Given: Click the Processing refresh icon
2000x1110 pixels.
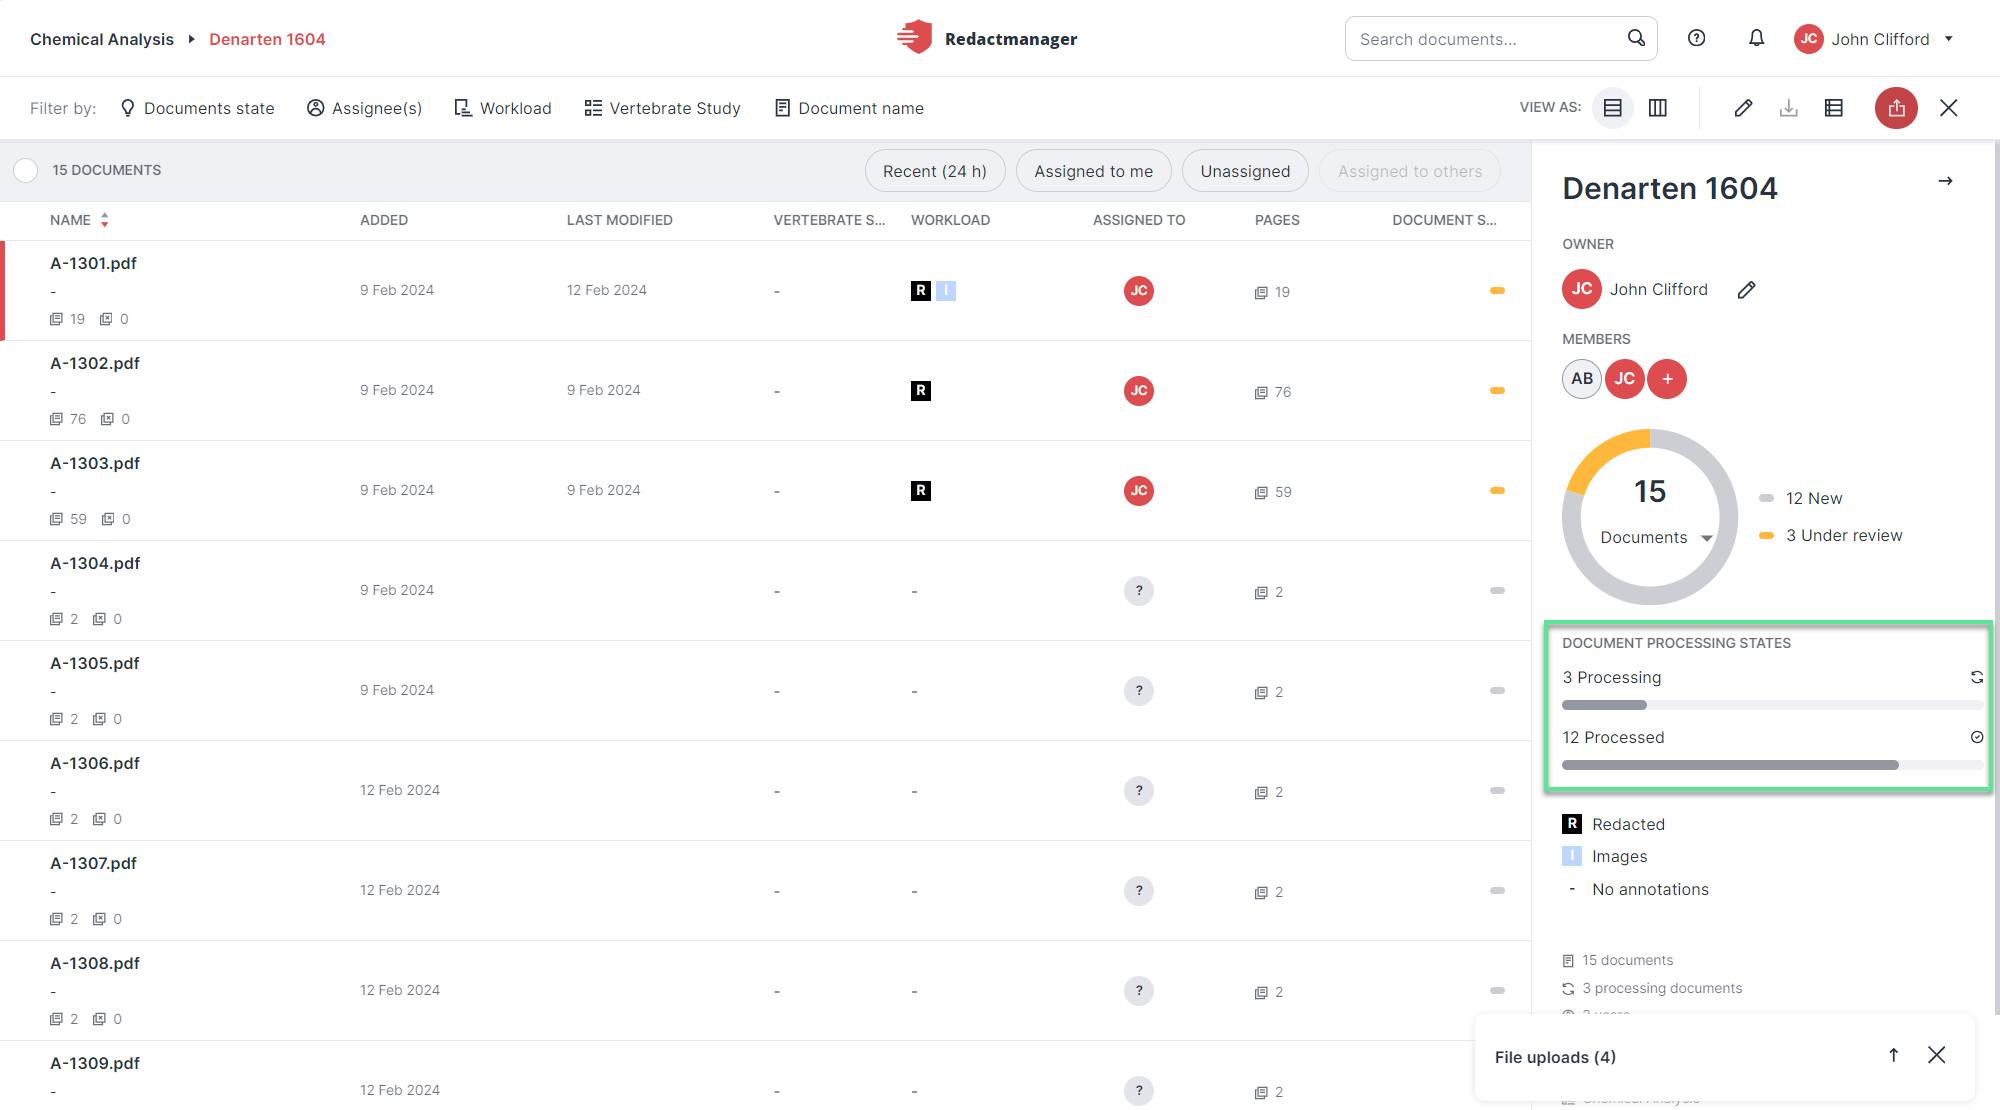Looking at the screenshot, I should coord(1977,677).
